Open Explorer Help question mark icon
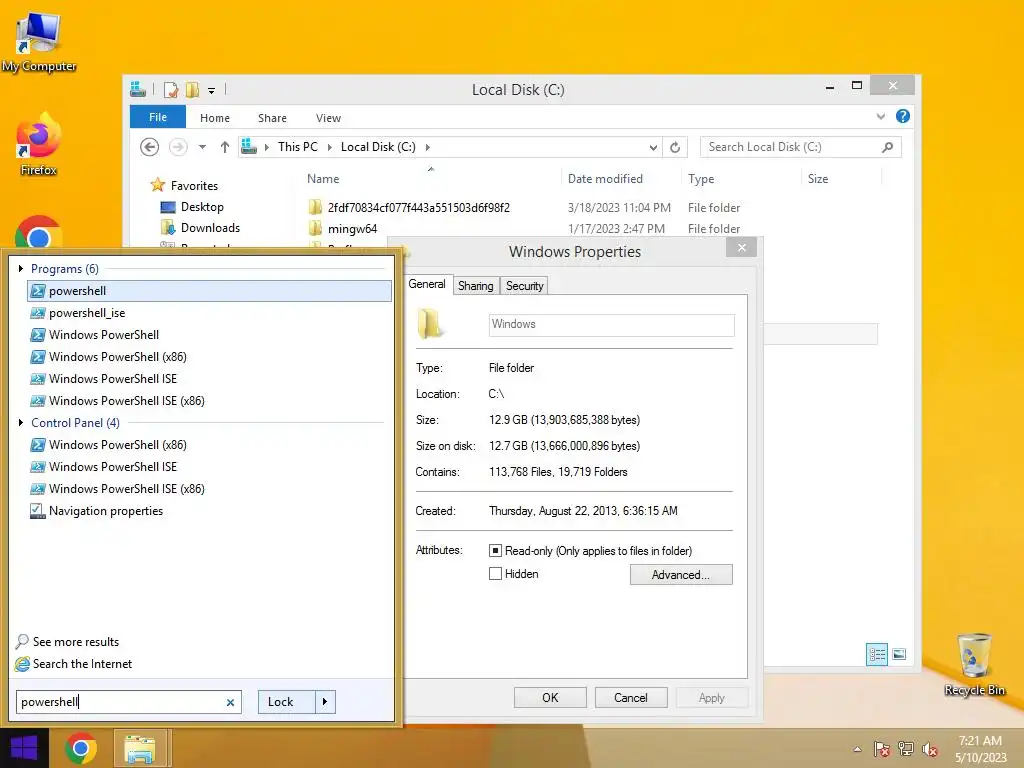Screen dimensions: 1024x768 [x=903, y=116]
